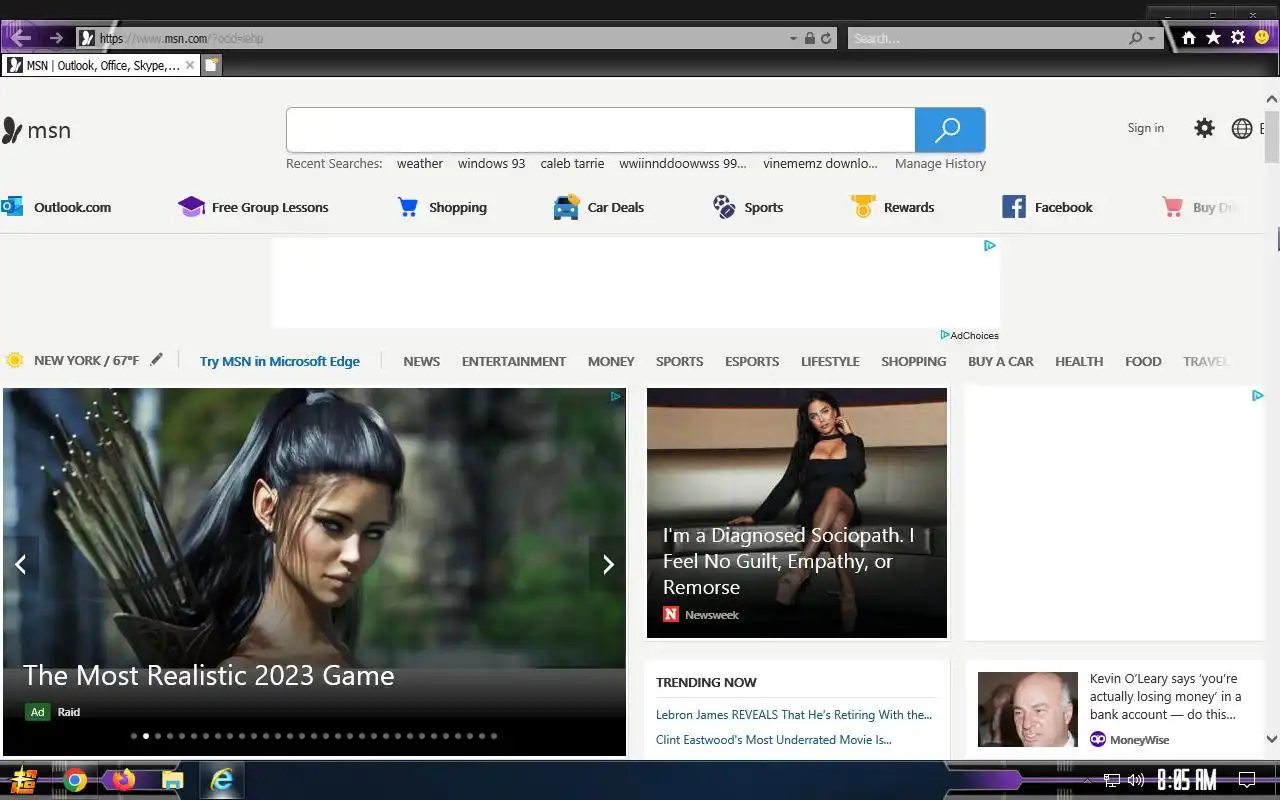Click the volume speaker tray icon
This screenshot has width=1280, height=800.
pyautogui.click(x=1136, y=780)
